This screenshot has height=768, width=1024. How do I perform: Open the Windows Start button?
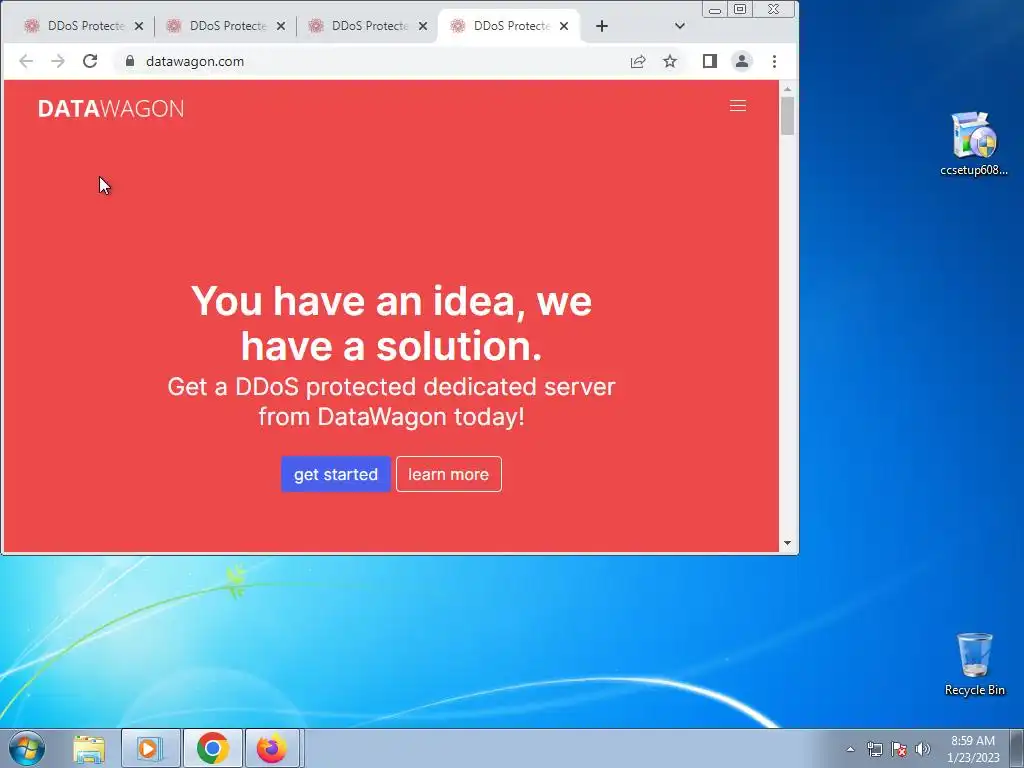pyautogui.click(x=27, y=748)
